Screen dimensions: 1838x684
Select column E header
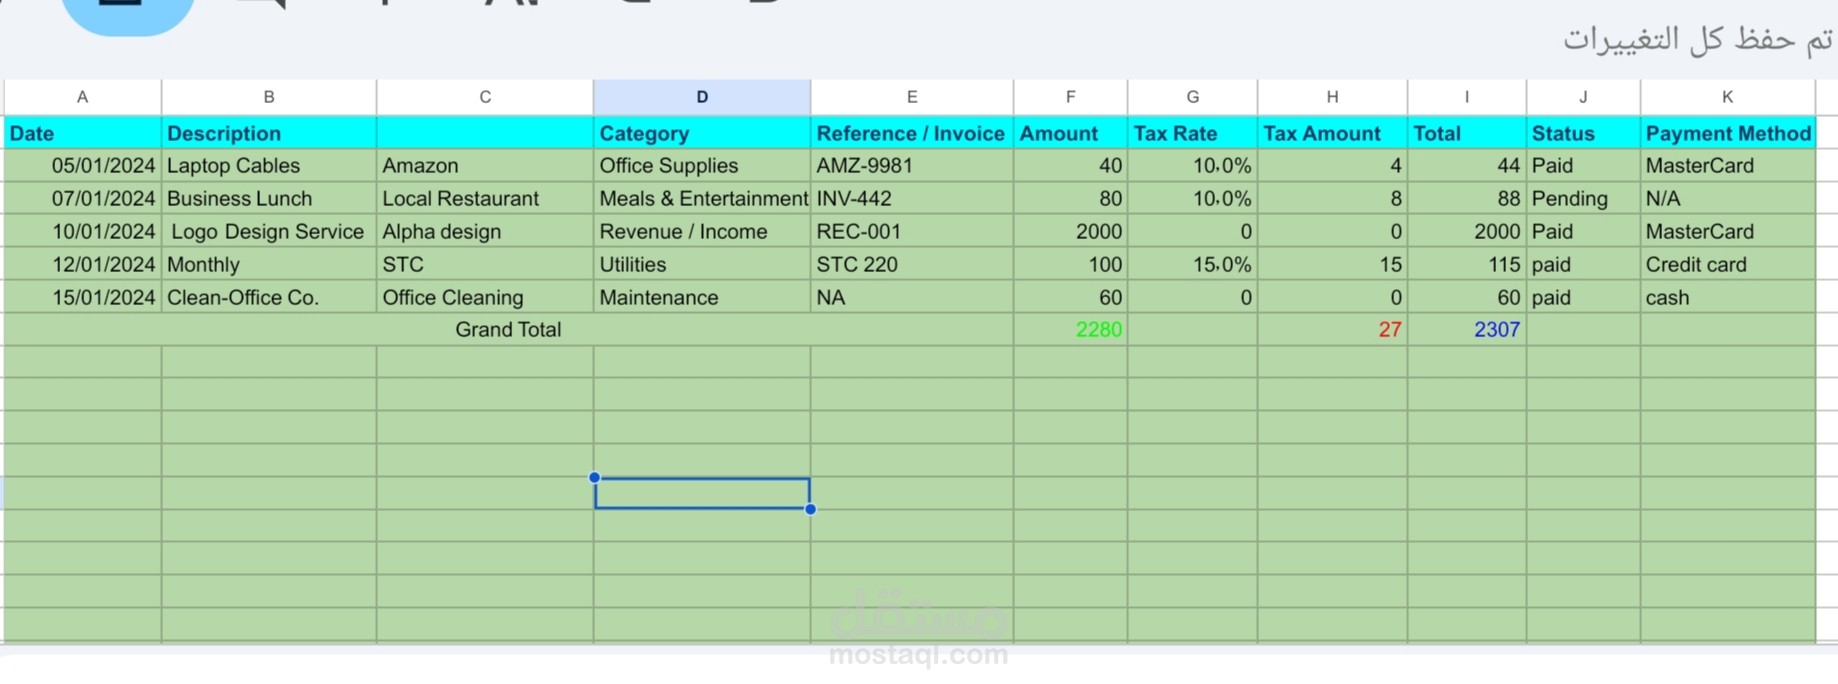pos(912,97)
